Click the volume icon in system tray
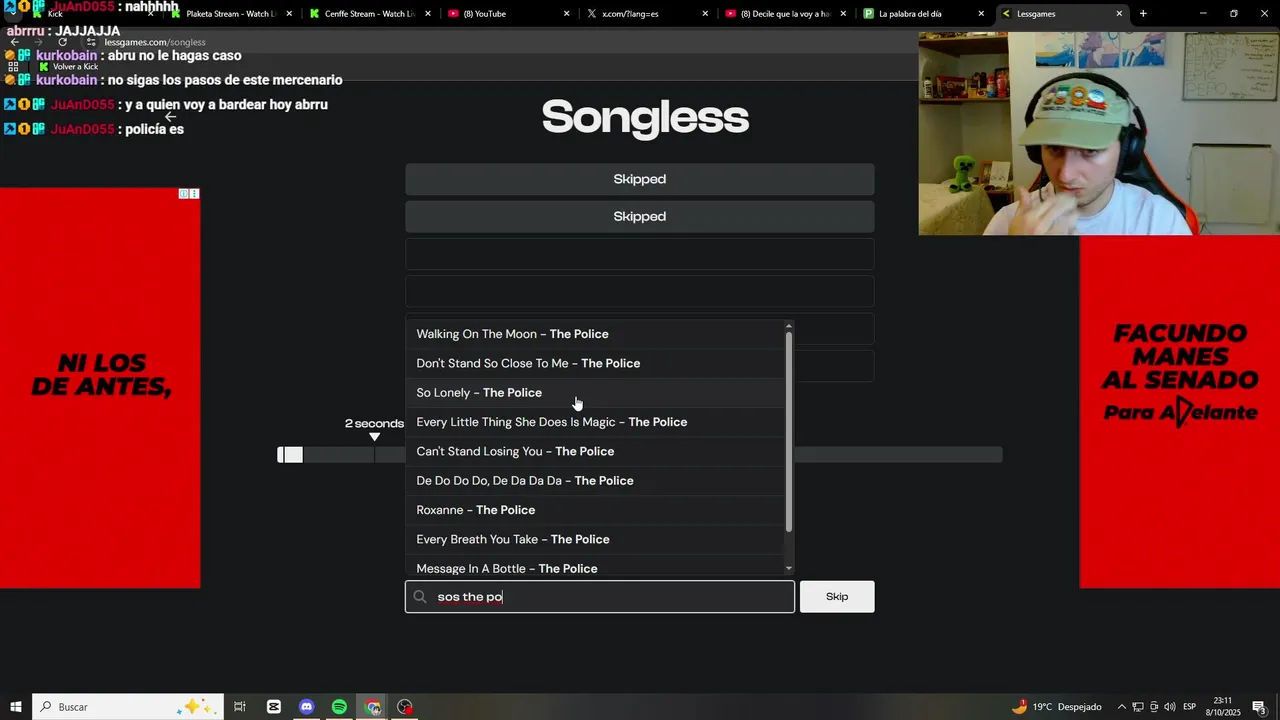 click(x=1170, y=707)
